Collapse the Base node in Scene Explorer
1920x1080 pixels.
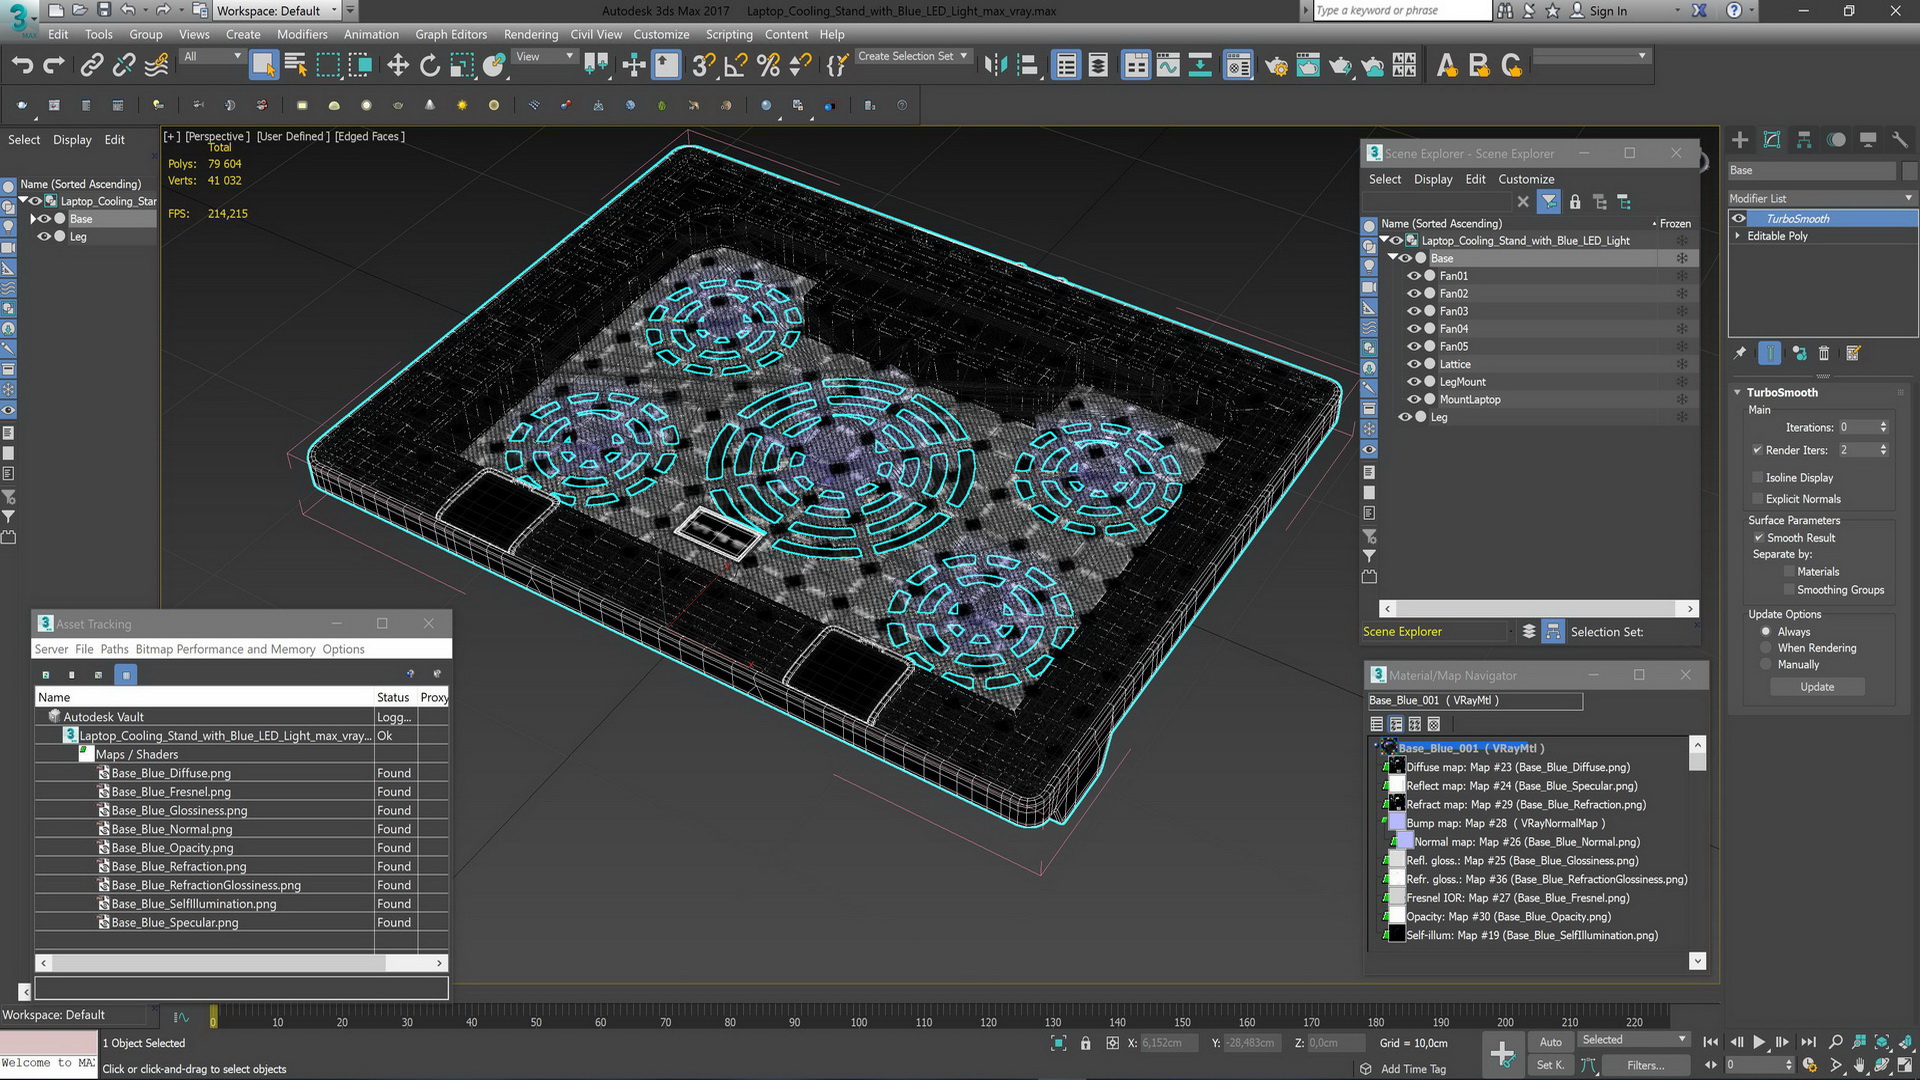click(1392, 258)
